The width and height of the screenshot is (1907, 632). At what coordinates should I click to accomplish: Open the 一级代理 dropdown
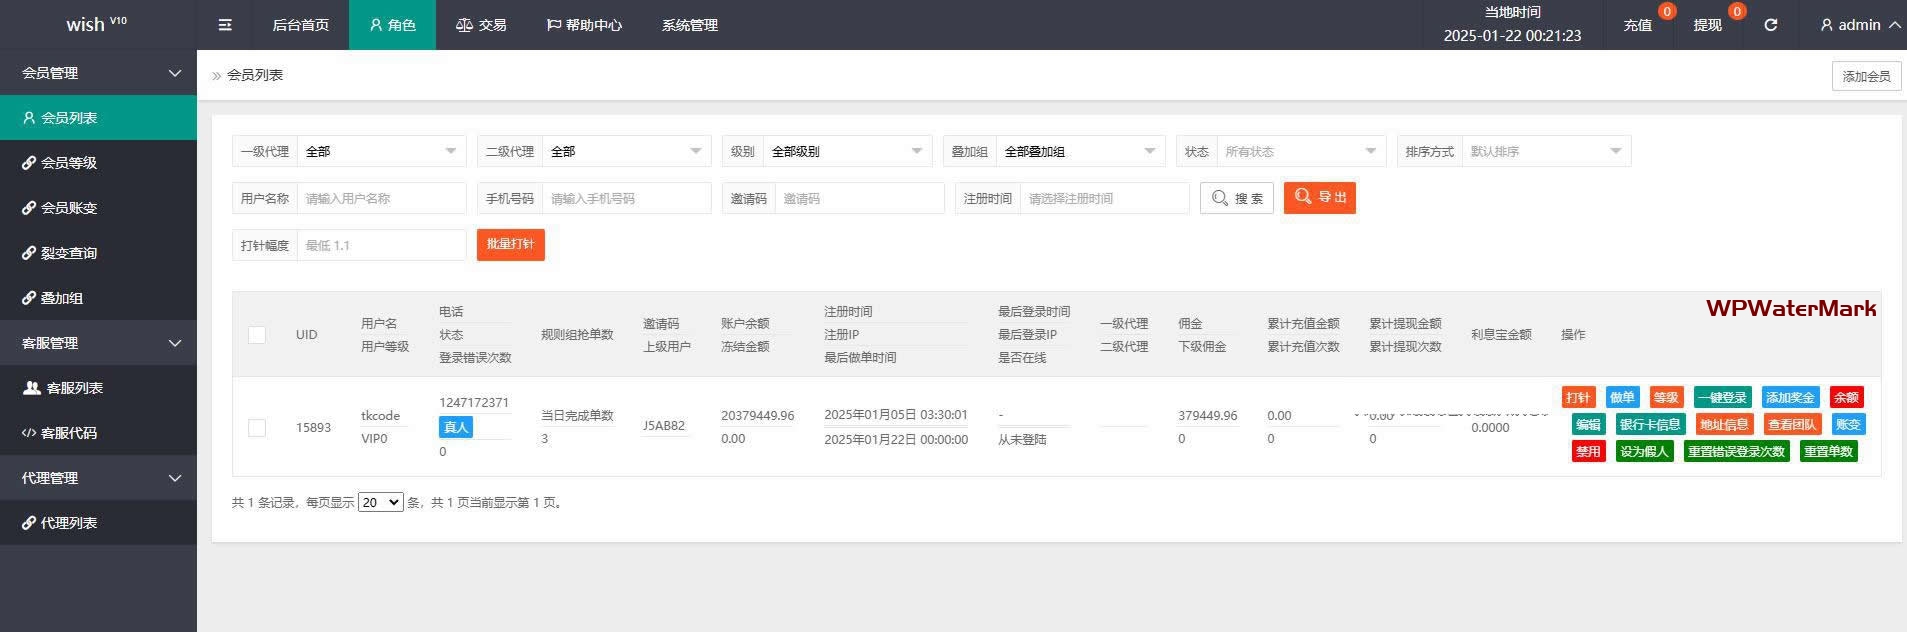(381, 152)
